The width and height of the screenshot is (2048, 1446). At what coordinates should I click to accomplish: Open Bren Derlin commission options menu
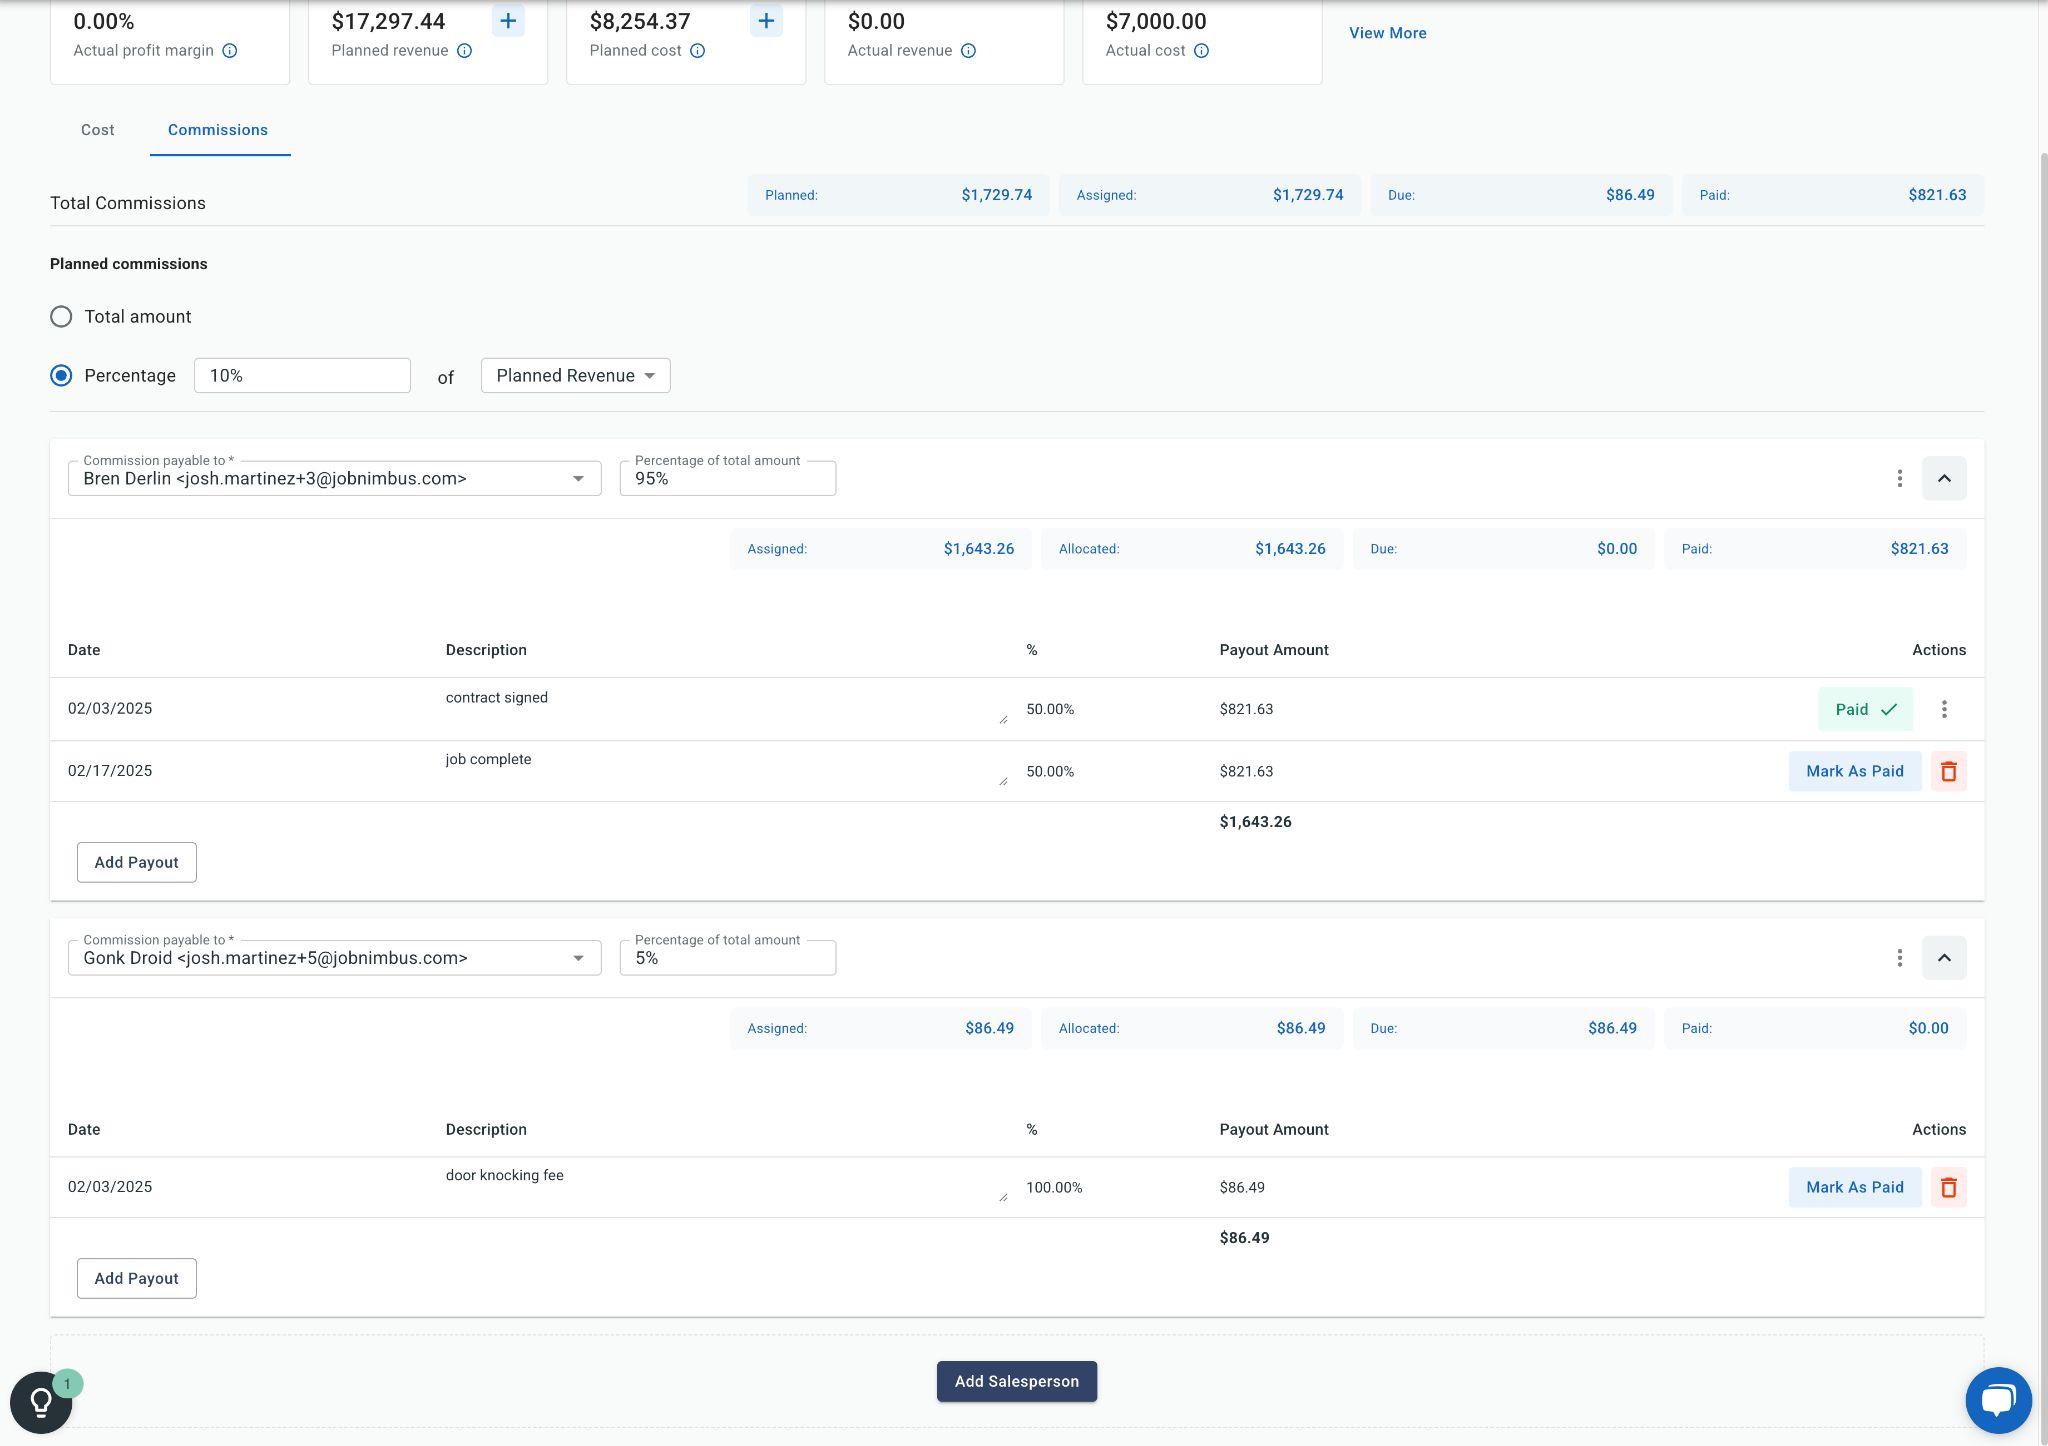click(x=1899, y=479)
